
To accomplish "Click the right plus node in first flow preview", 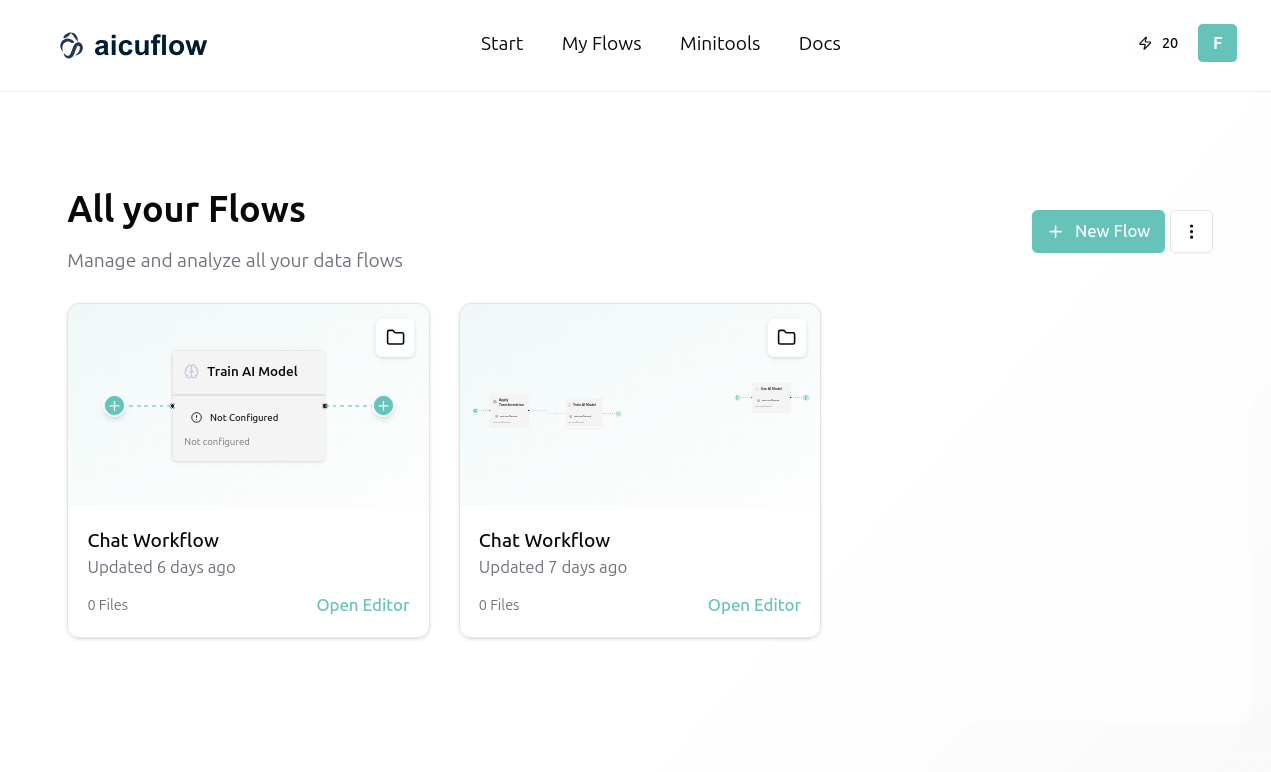I will (x=383, y=406).
